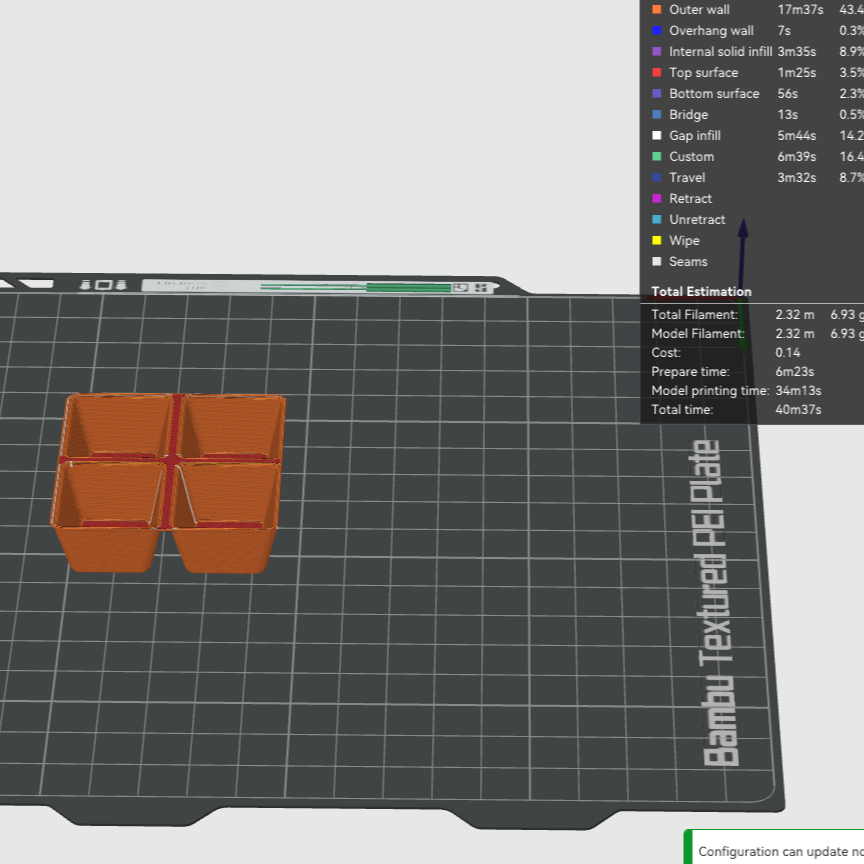Click the Cost value 0.14
864x864 pixels.
point(787,353)
